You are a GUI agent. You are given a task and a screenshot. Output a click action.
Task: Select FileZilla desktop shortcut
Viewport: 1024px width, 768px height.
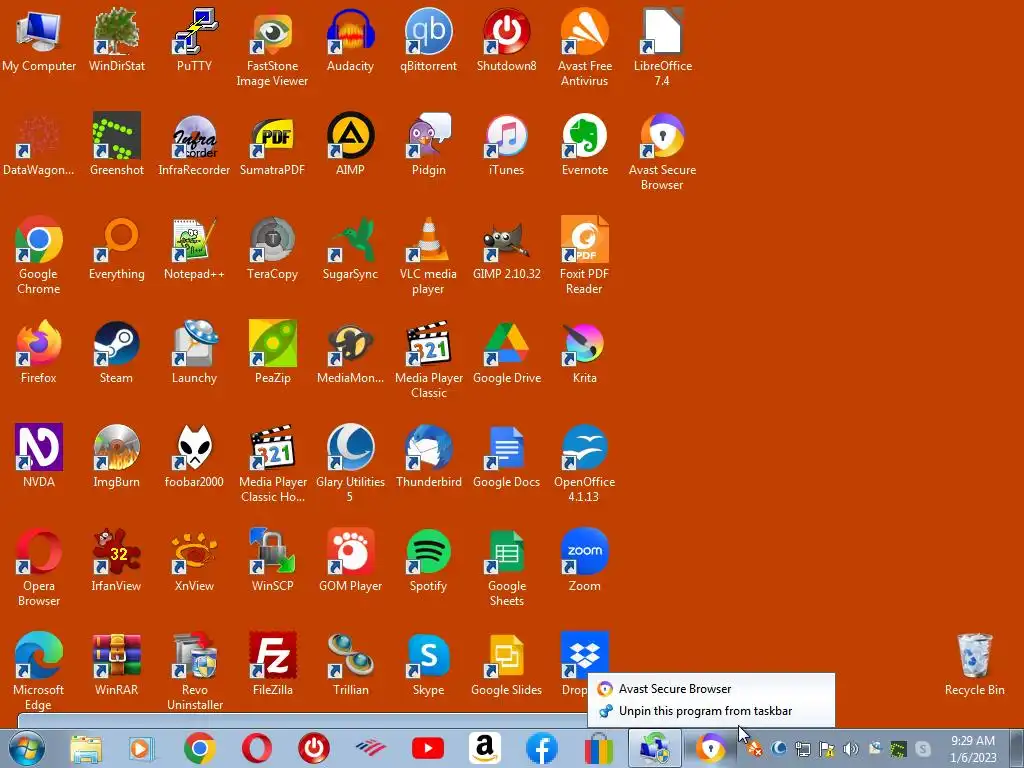tap(272, 664)
